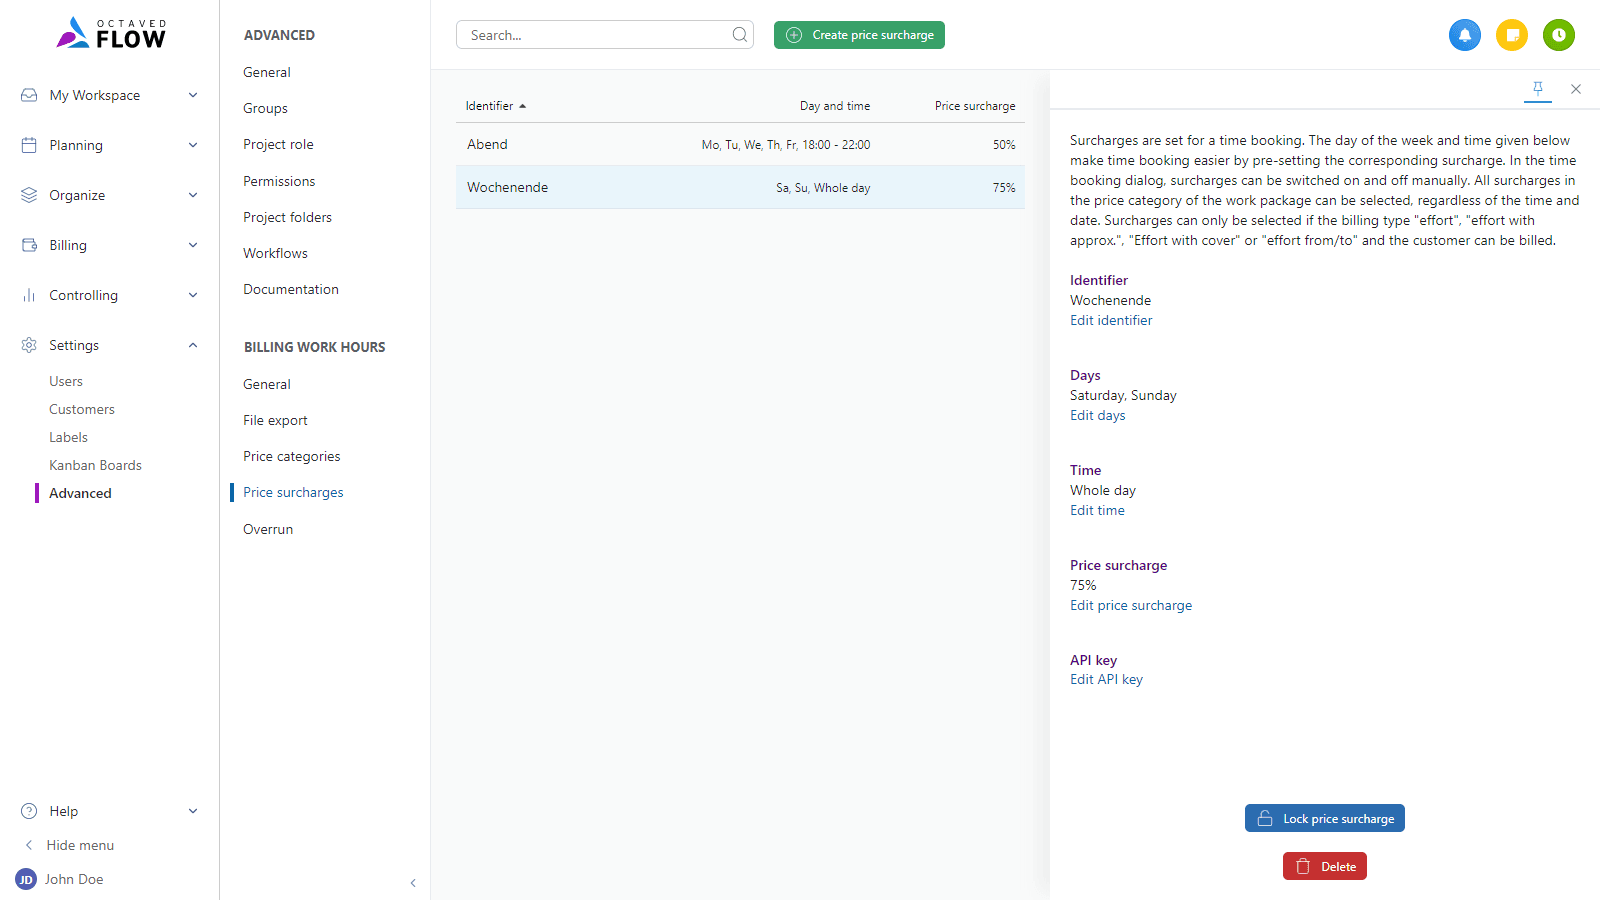Click the blue notifications bell icon
This screenshot has height=900, width=1600.
tap(1464, 35)
